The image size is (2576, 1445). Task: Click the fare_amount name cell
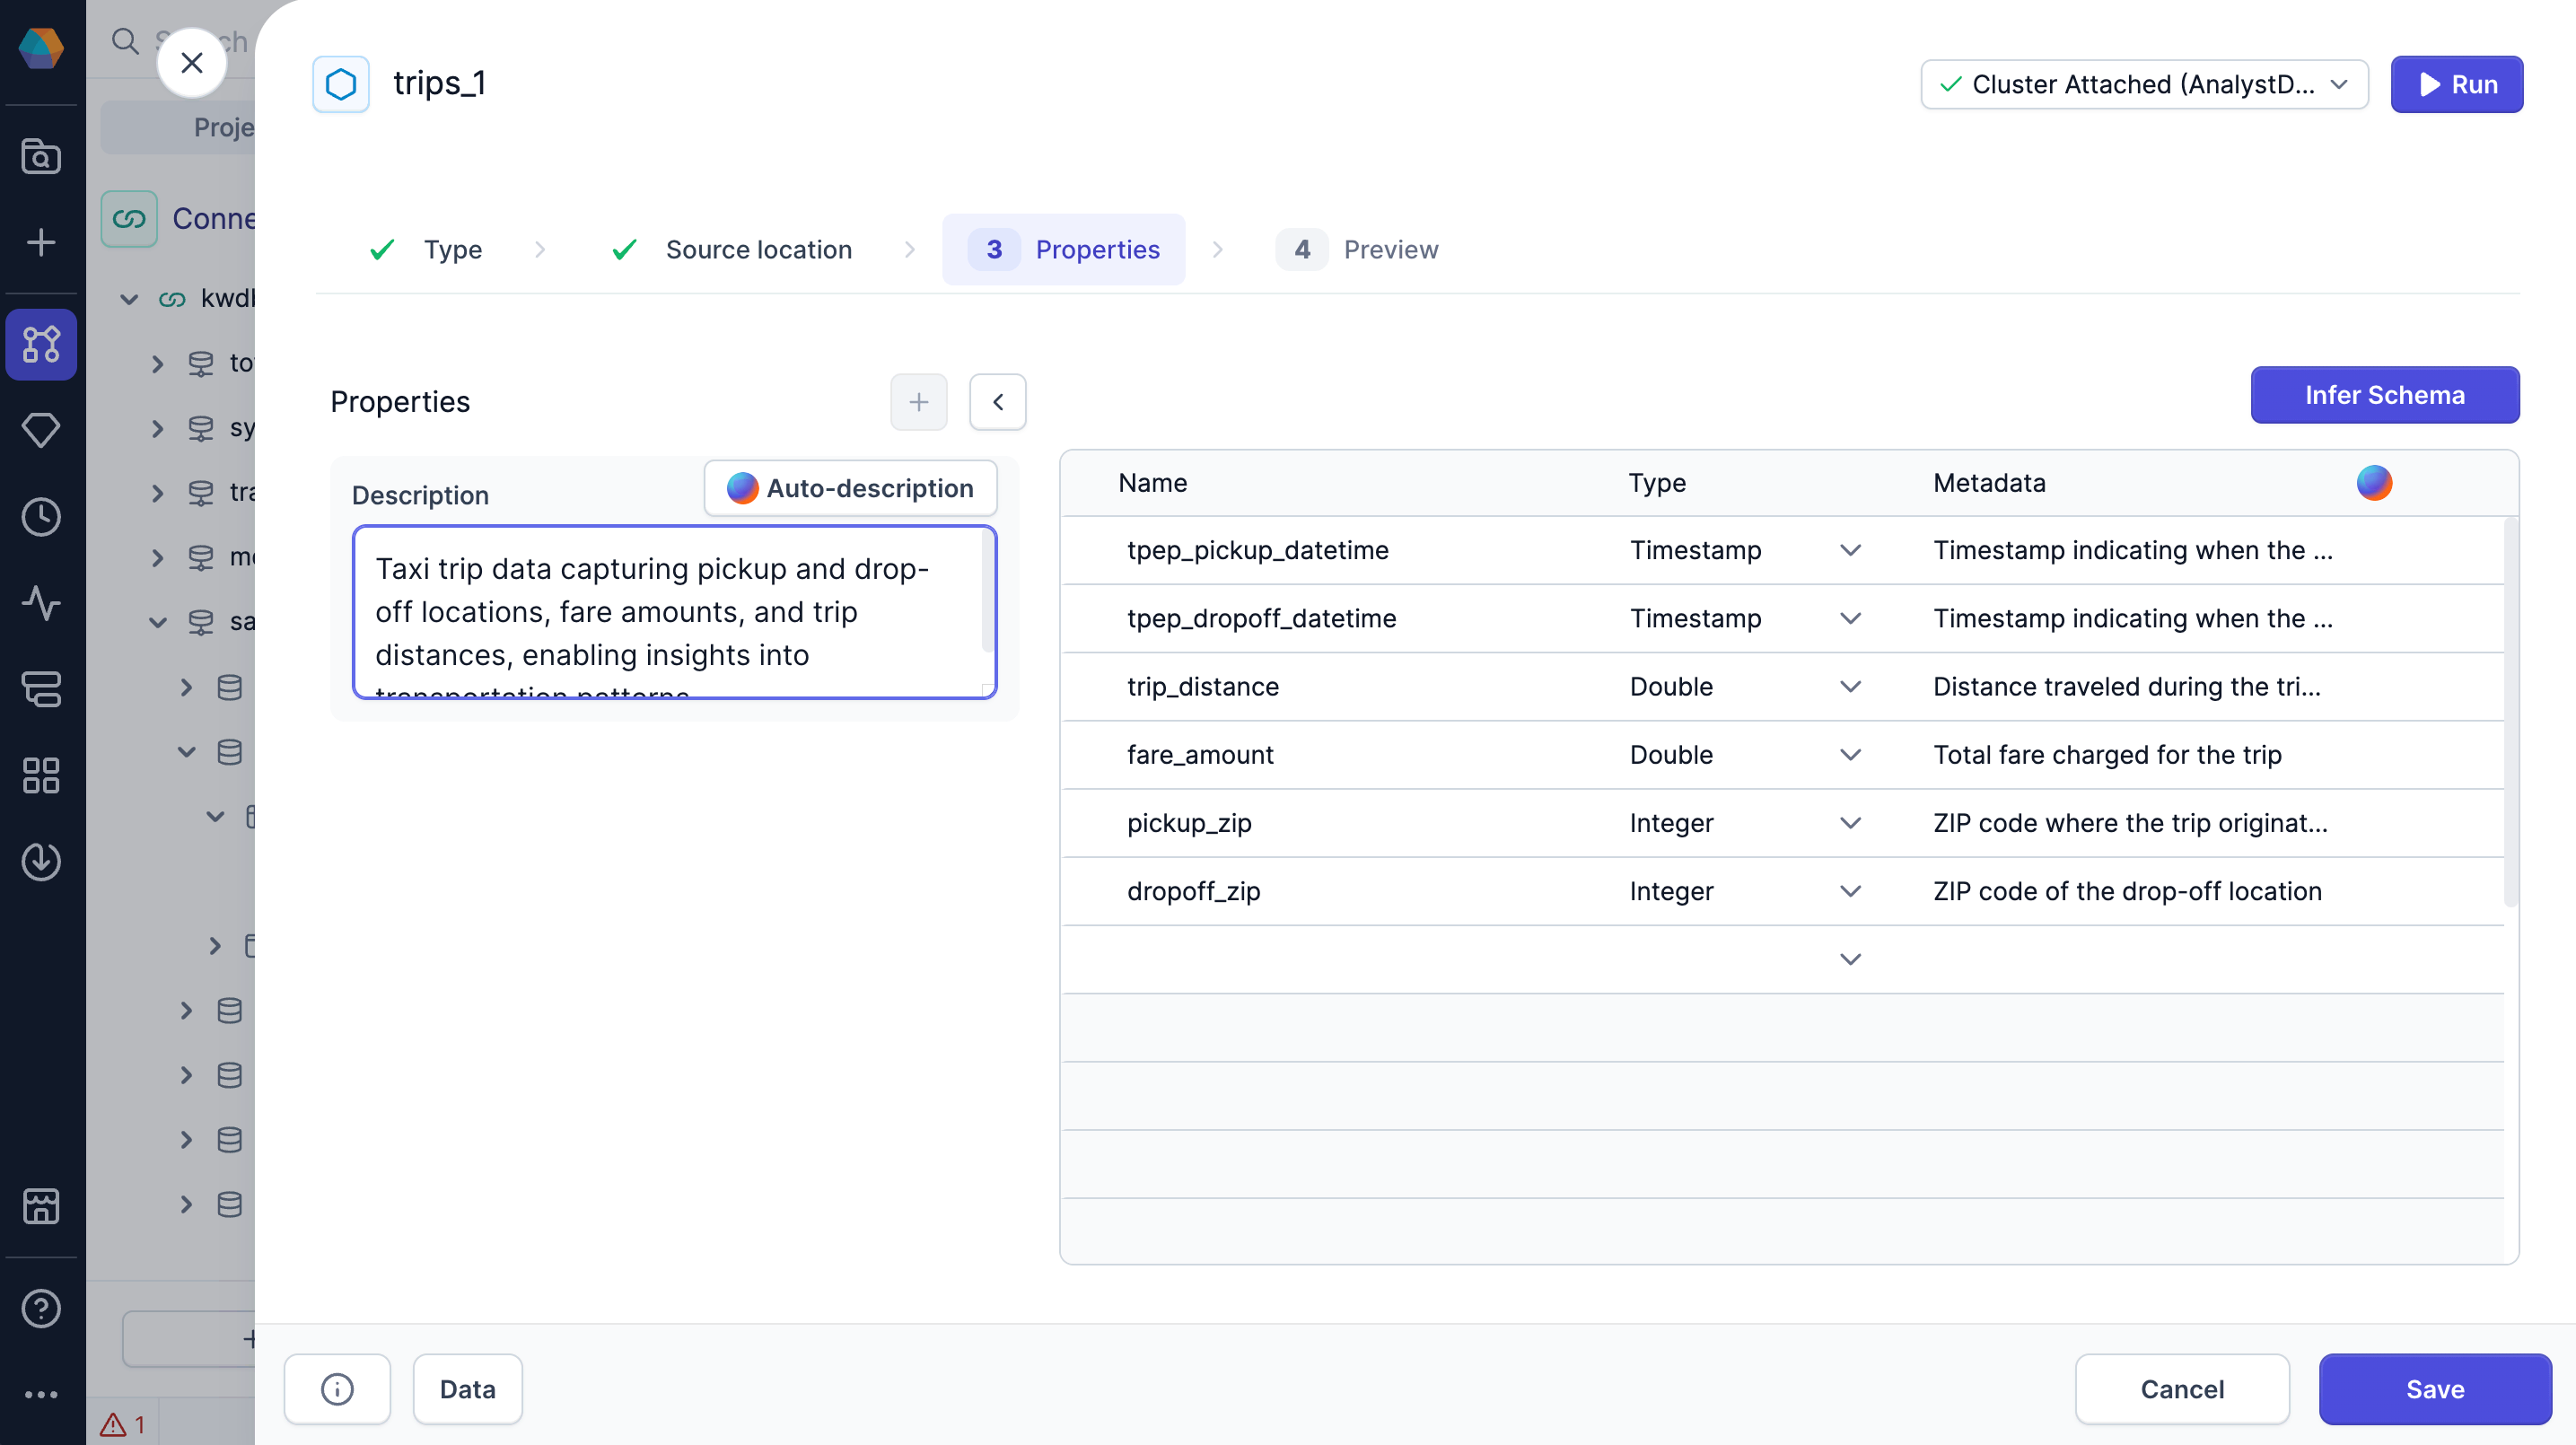pos(1199,754)
